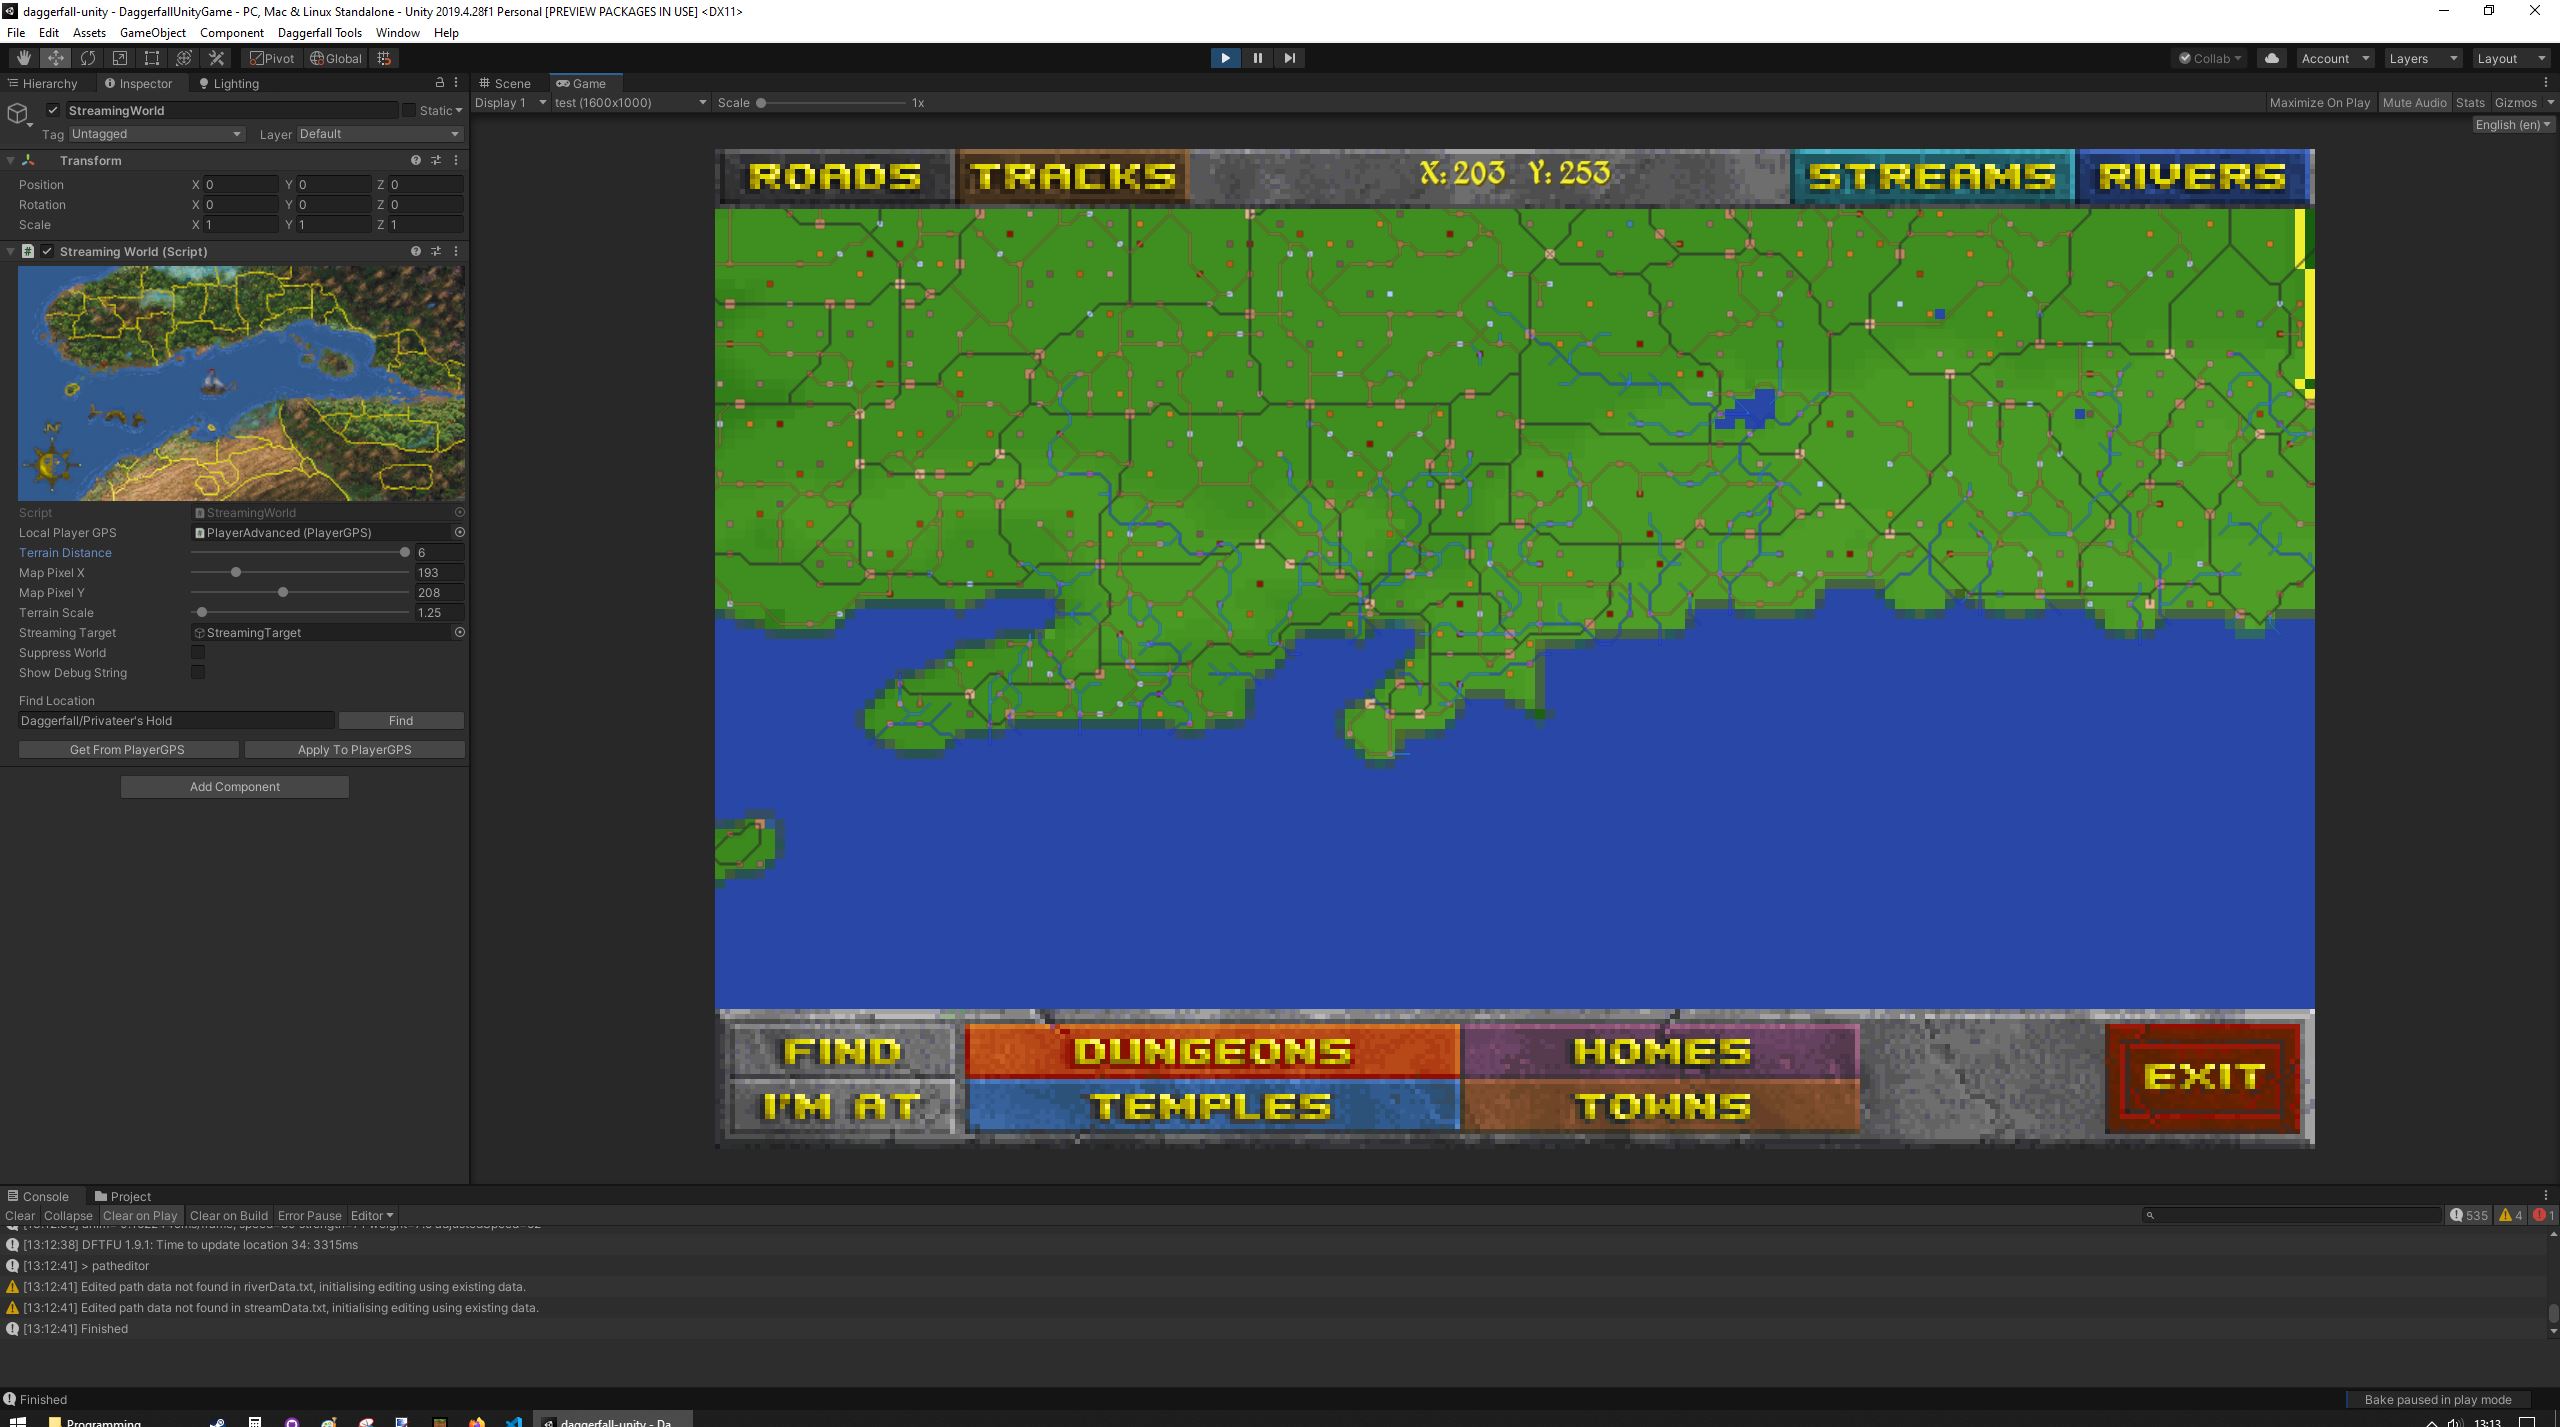
Task: Select the Rect Transform tool
Action: pyautogui.click(x=152, y=58)
